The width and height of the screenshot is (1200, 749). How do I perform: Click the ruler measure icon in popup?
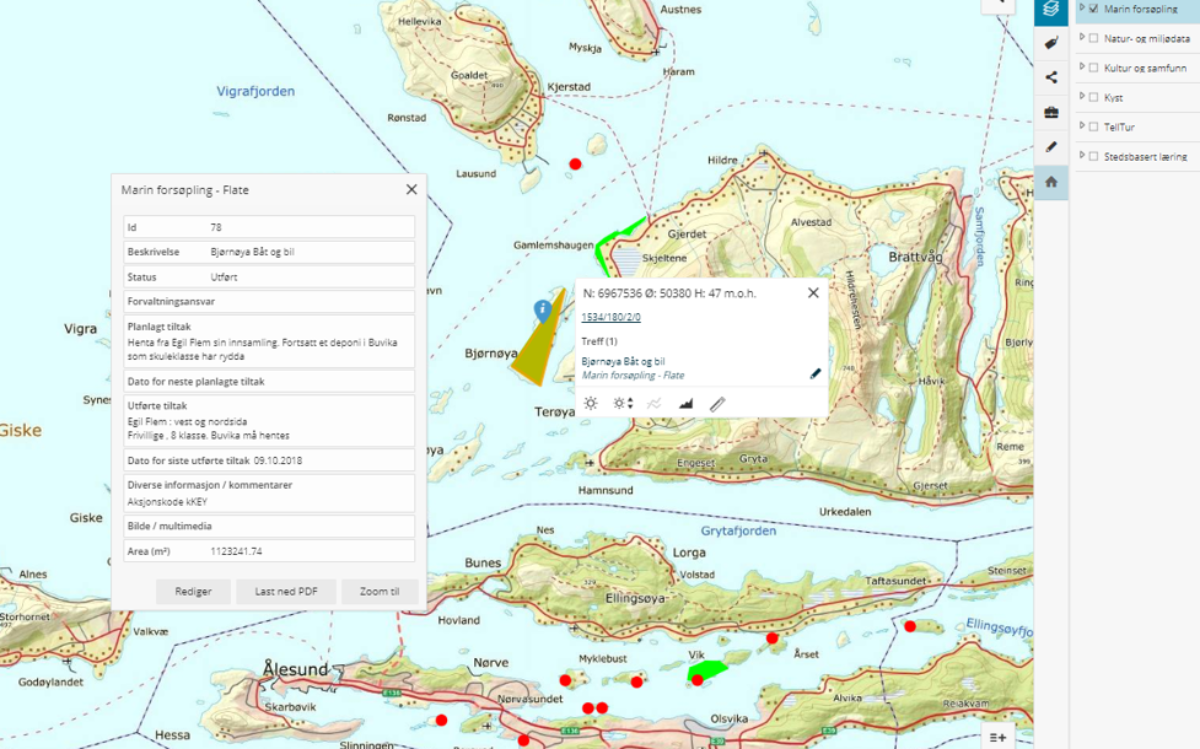[x=717, y=404]
